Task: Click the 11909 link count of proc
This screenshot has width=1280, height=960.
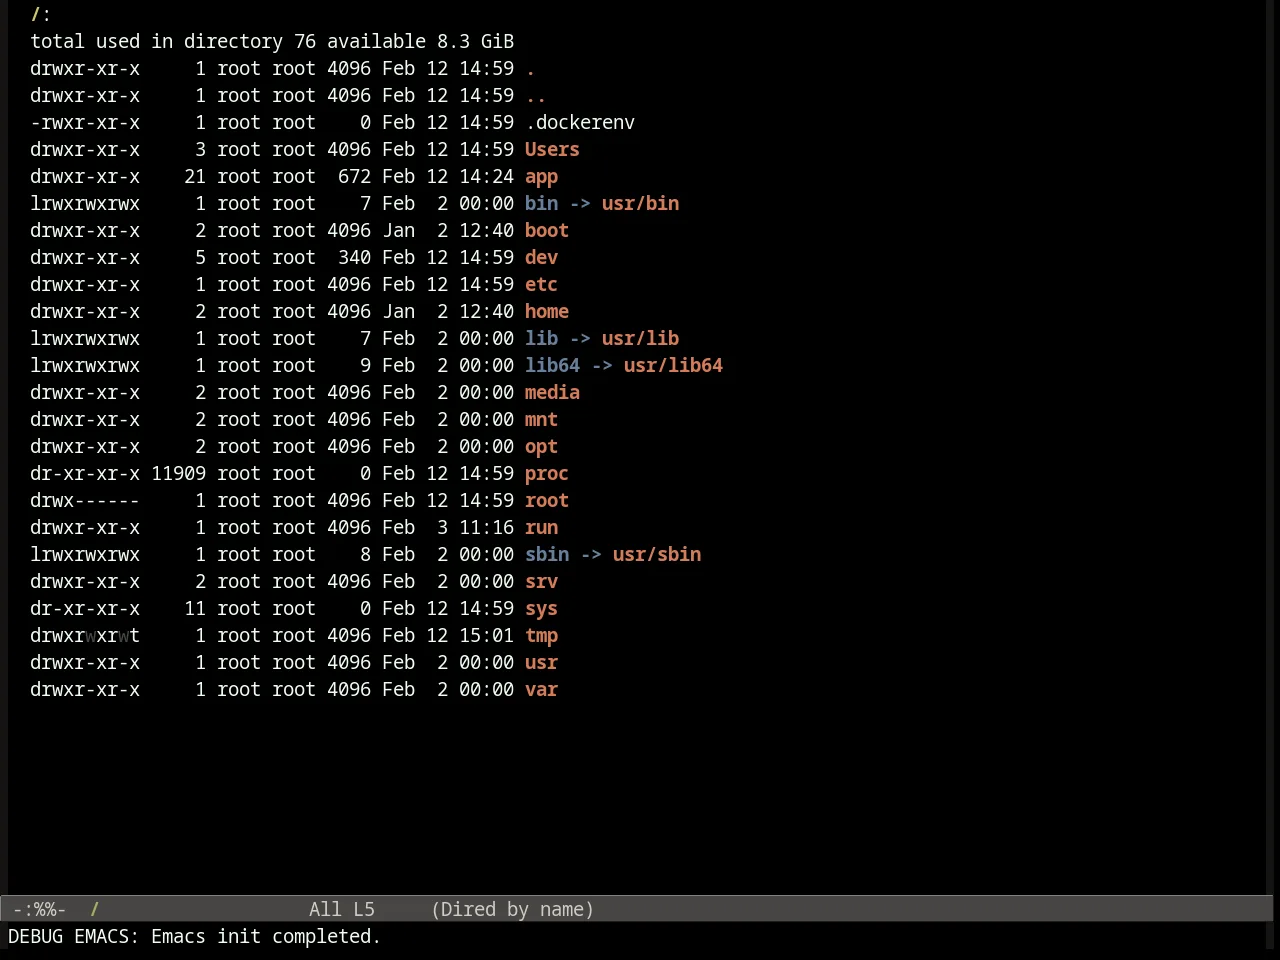Action: (179, 474)
